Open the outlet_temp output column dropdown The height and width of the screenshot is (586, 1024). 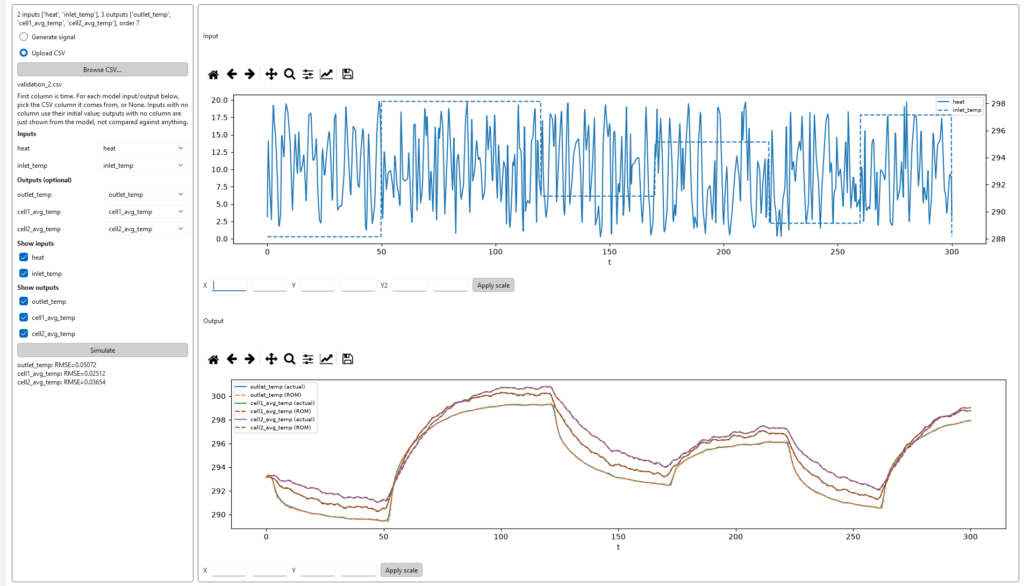[146, 195]
